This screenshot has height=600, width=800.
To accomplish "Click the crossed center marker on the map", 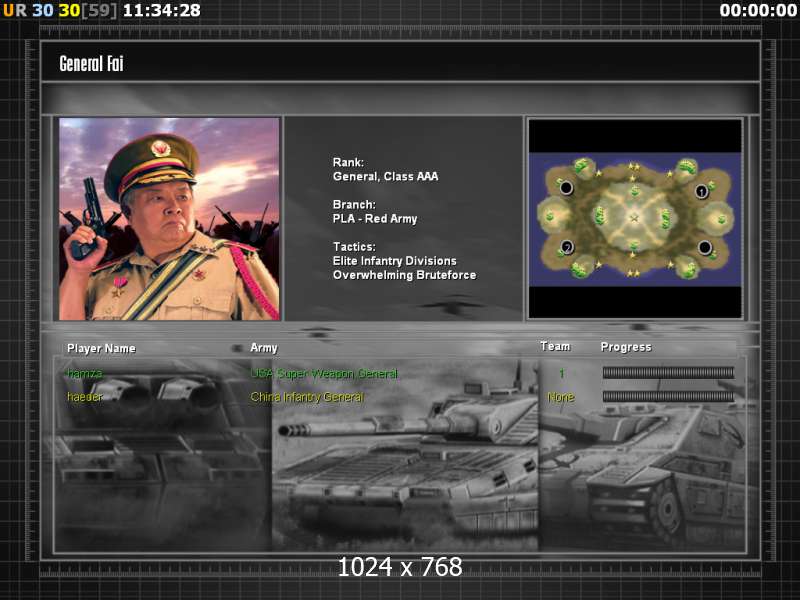I will click(x=634, y=218).
